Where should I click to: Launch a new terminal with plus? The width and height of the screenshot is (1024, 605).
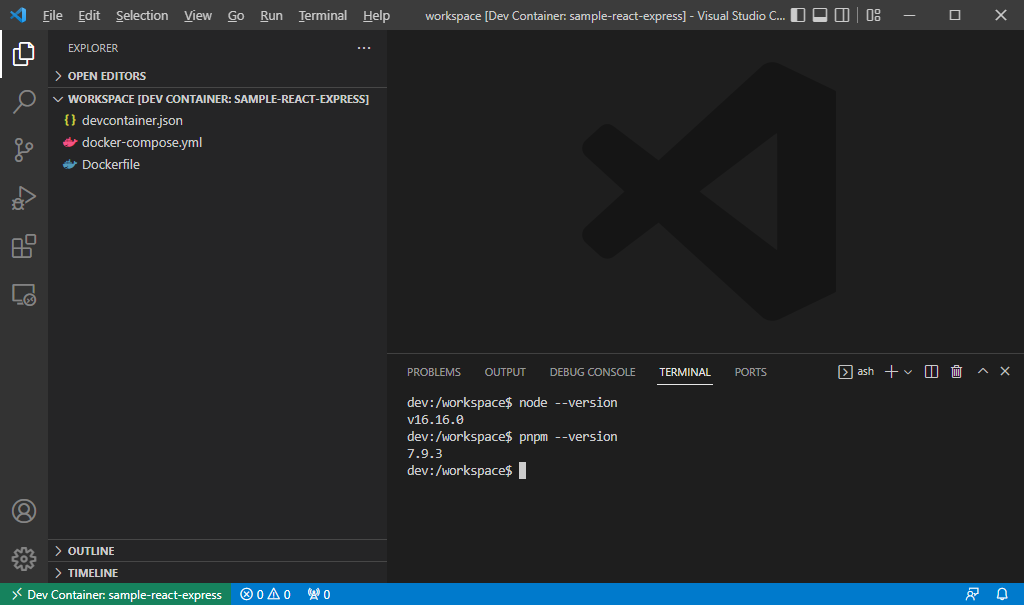[891, 372]
